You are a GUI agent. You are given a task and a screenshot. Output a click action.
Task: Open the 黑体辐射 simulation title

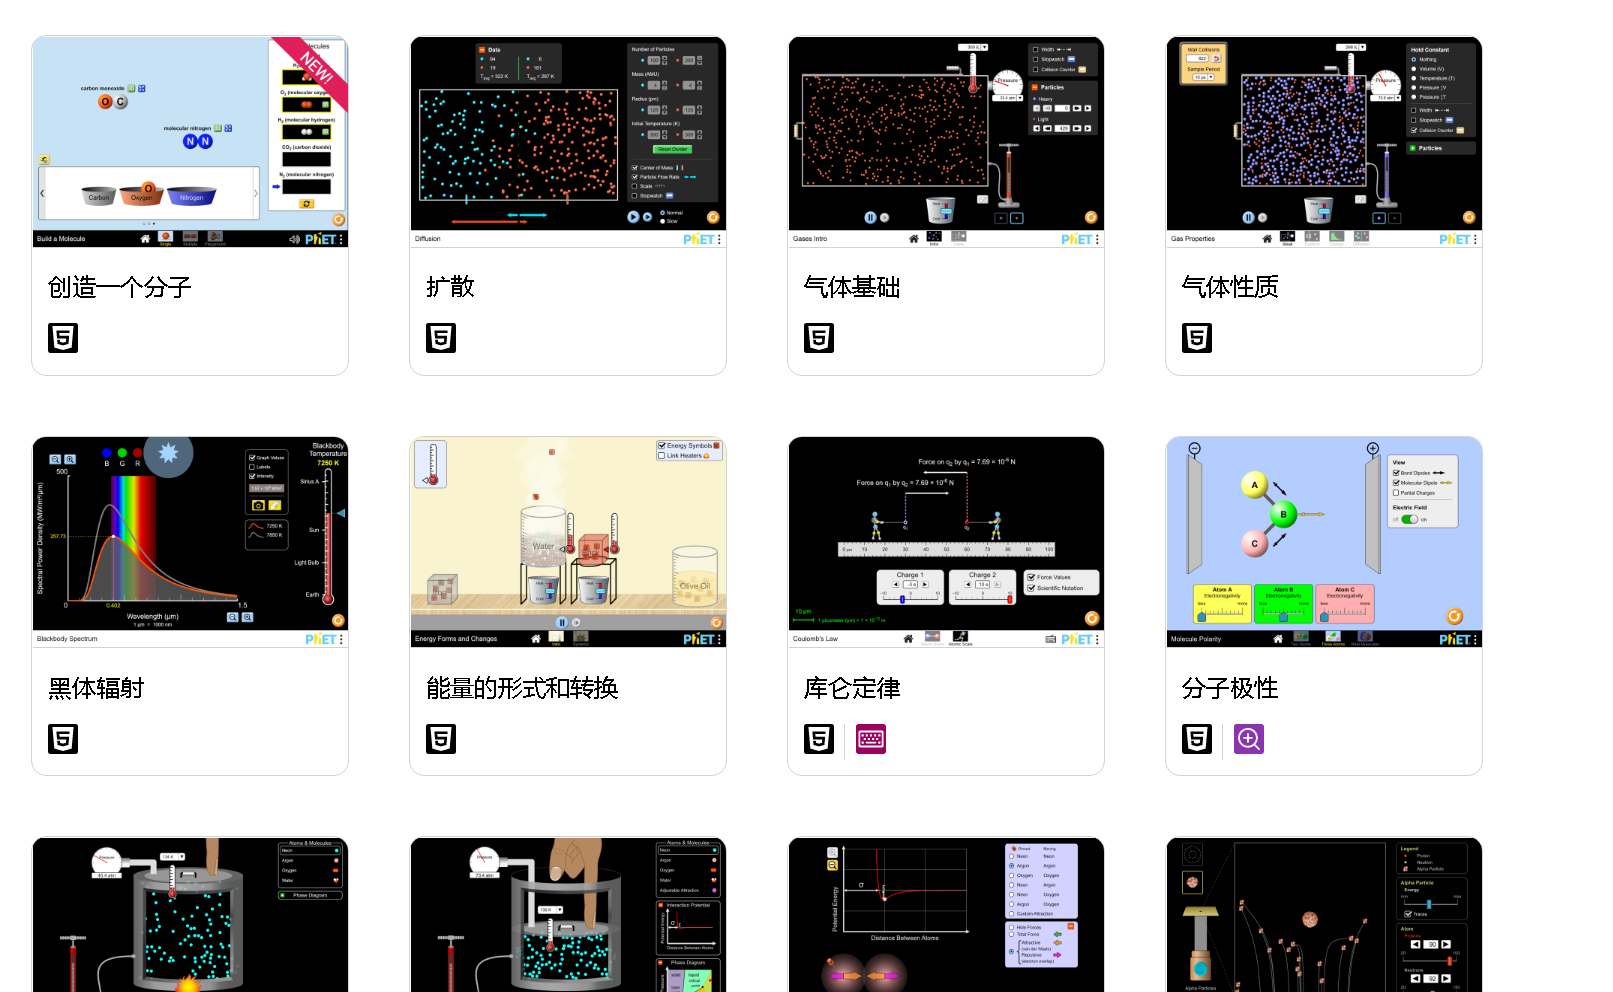(96, 688)
